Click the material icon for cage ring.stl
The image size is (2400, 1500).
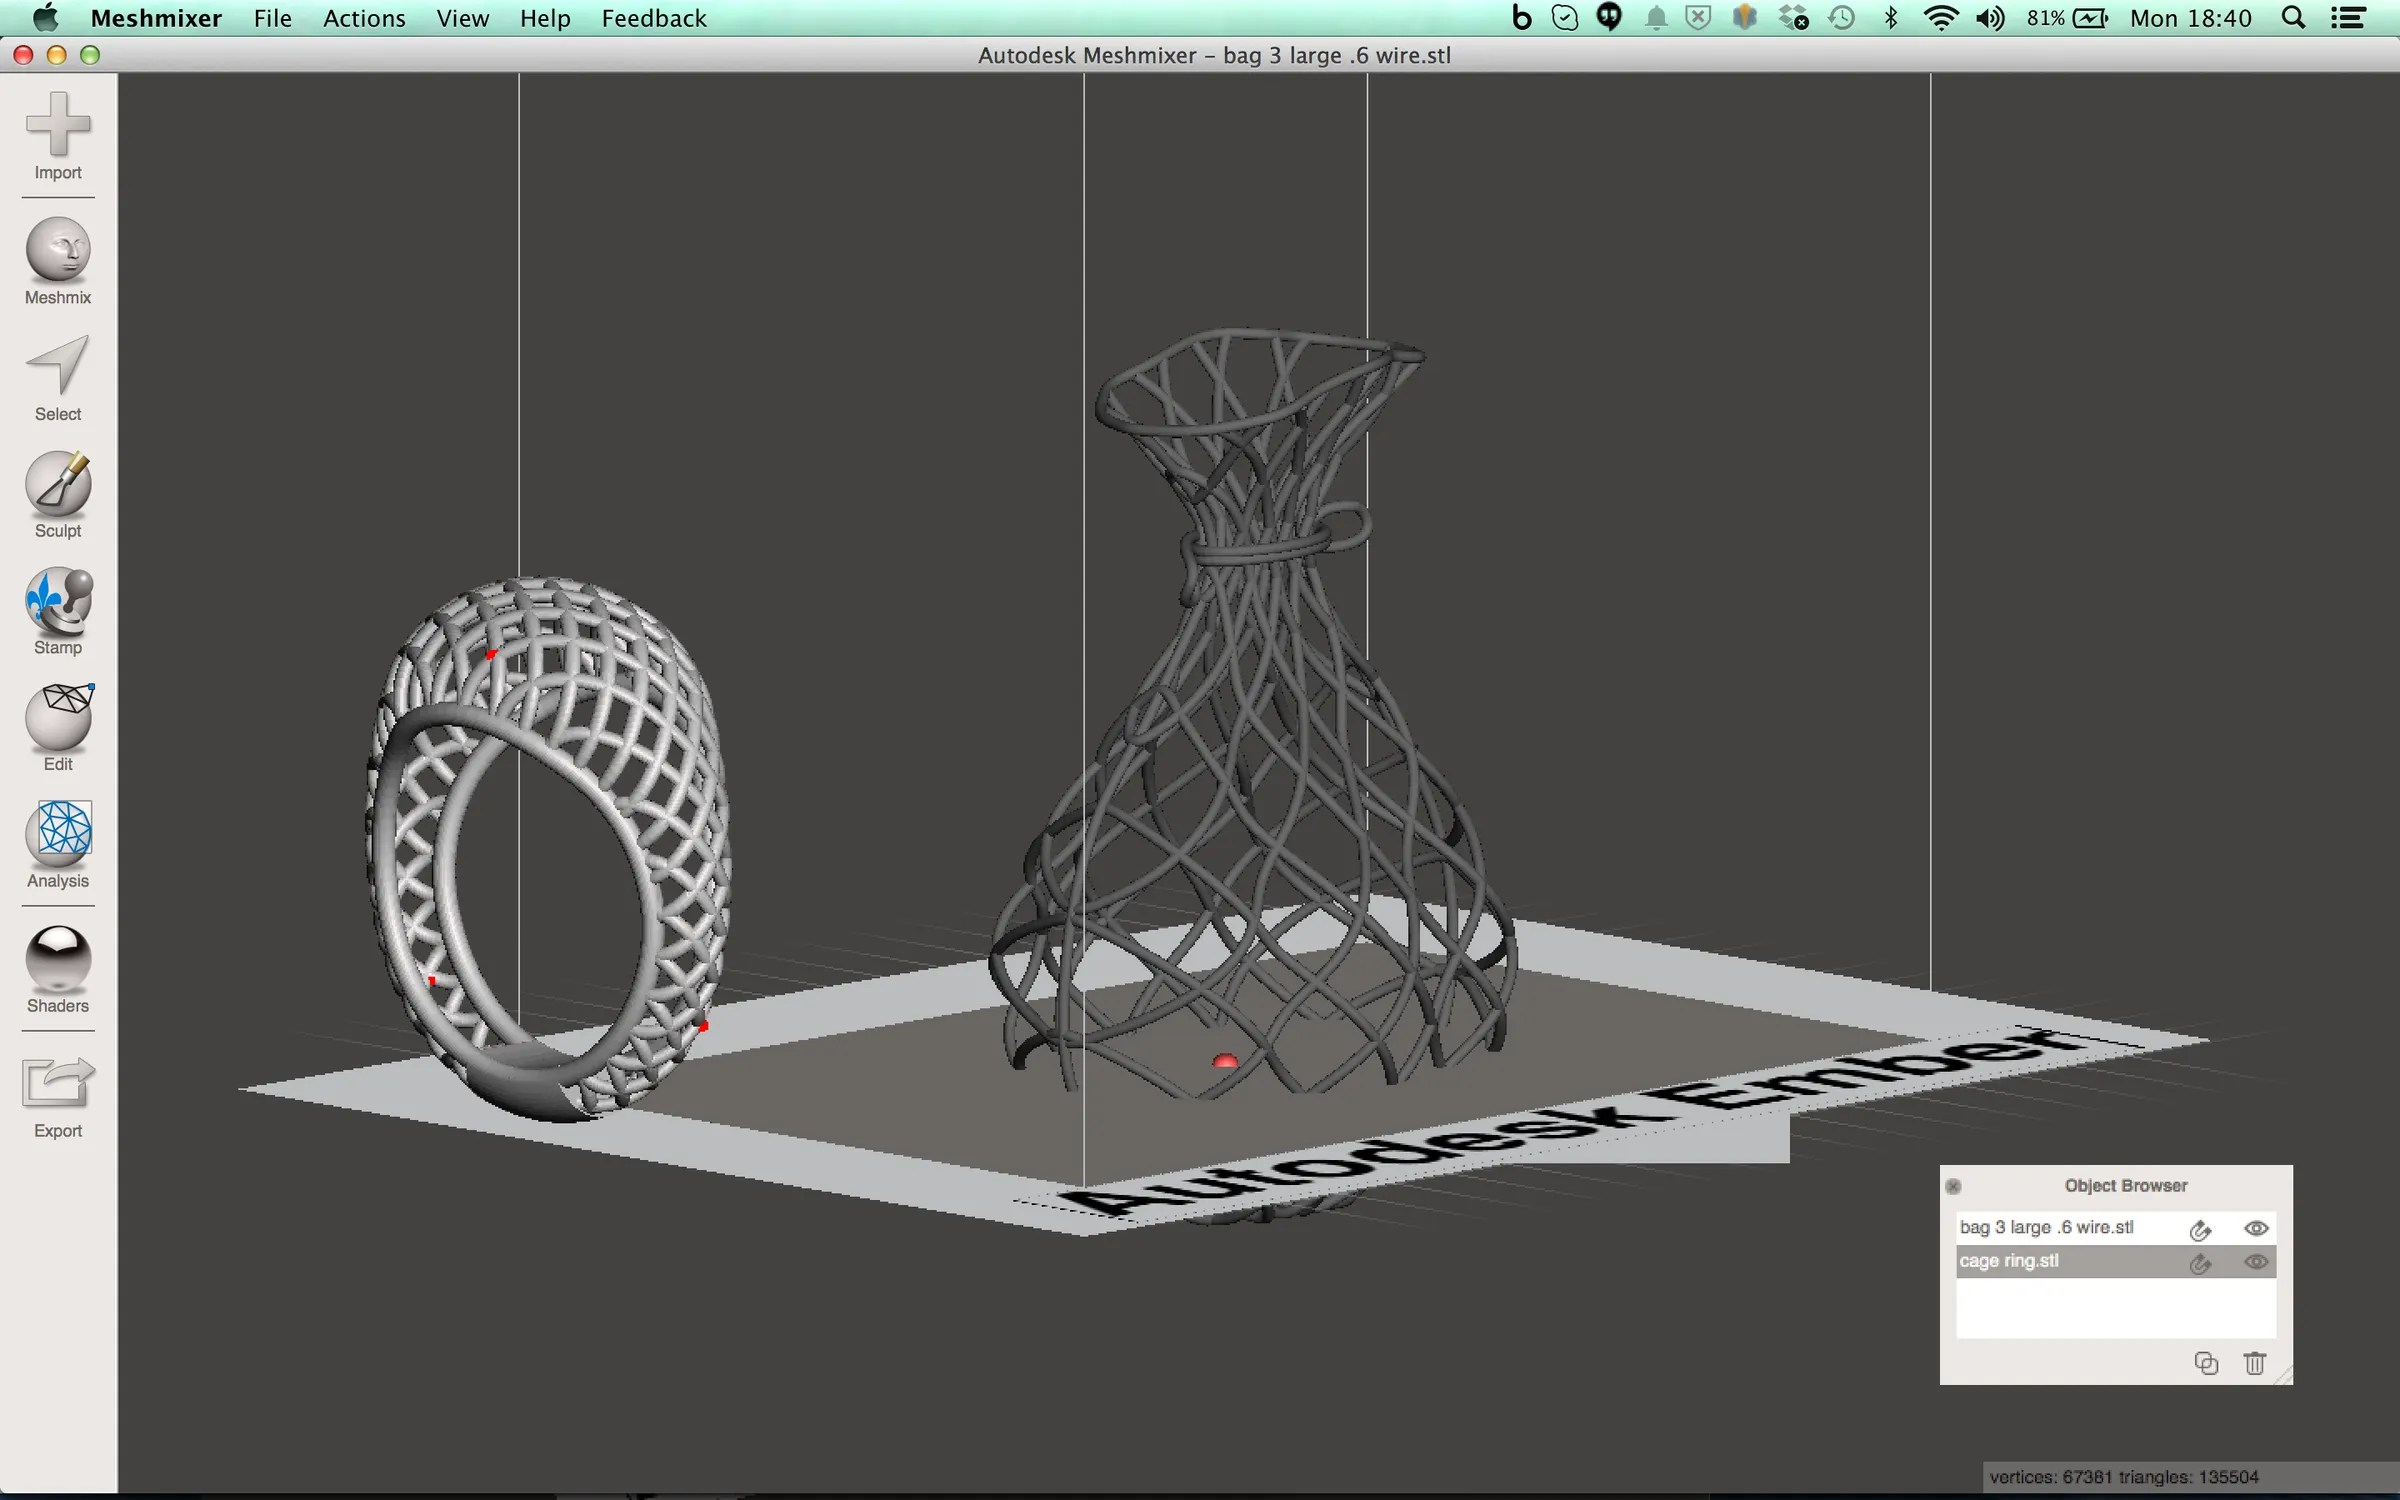(2200, 1263)
